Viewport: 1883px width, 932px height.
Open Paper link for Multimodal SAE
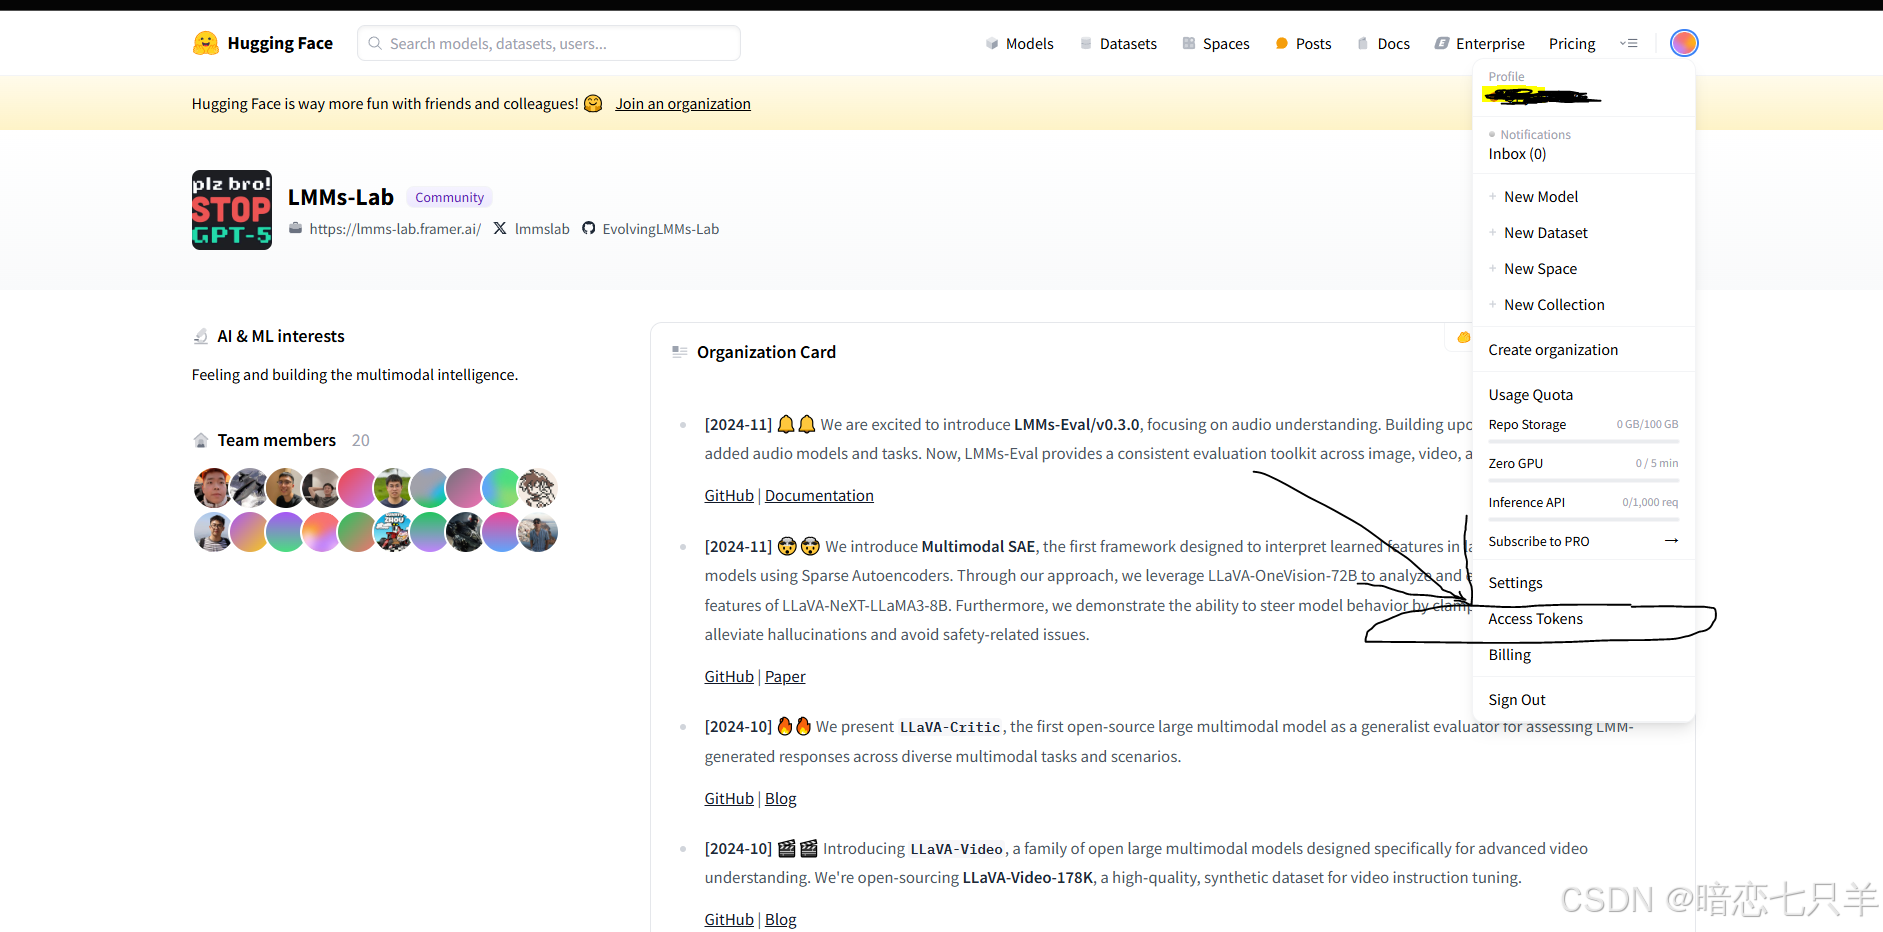click(785, 677)
